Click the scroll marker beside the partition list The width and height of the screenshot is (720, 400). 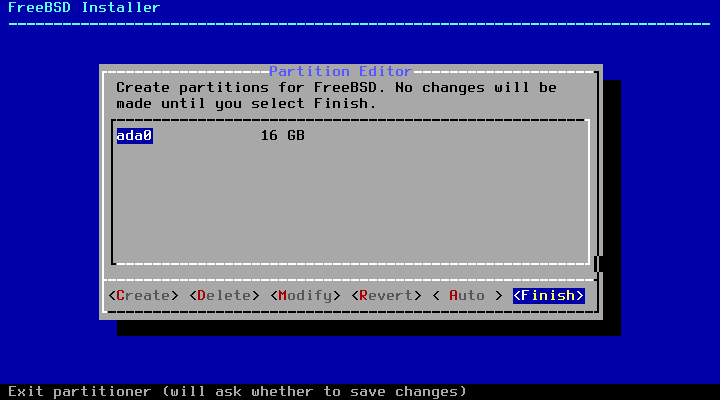(x=596, y=264)
